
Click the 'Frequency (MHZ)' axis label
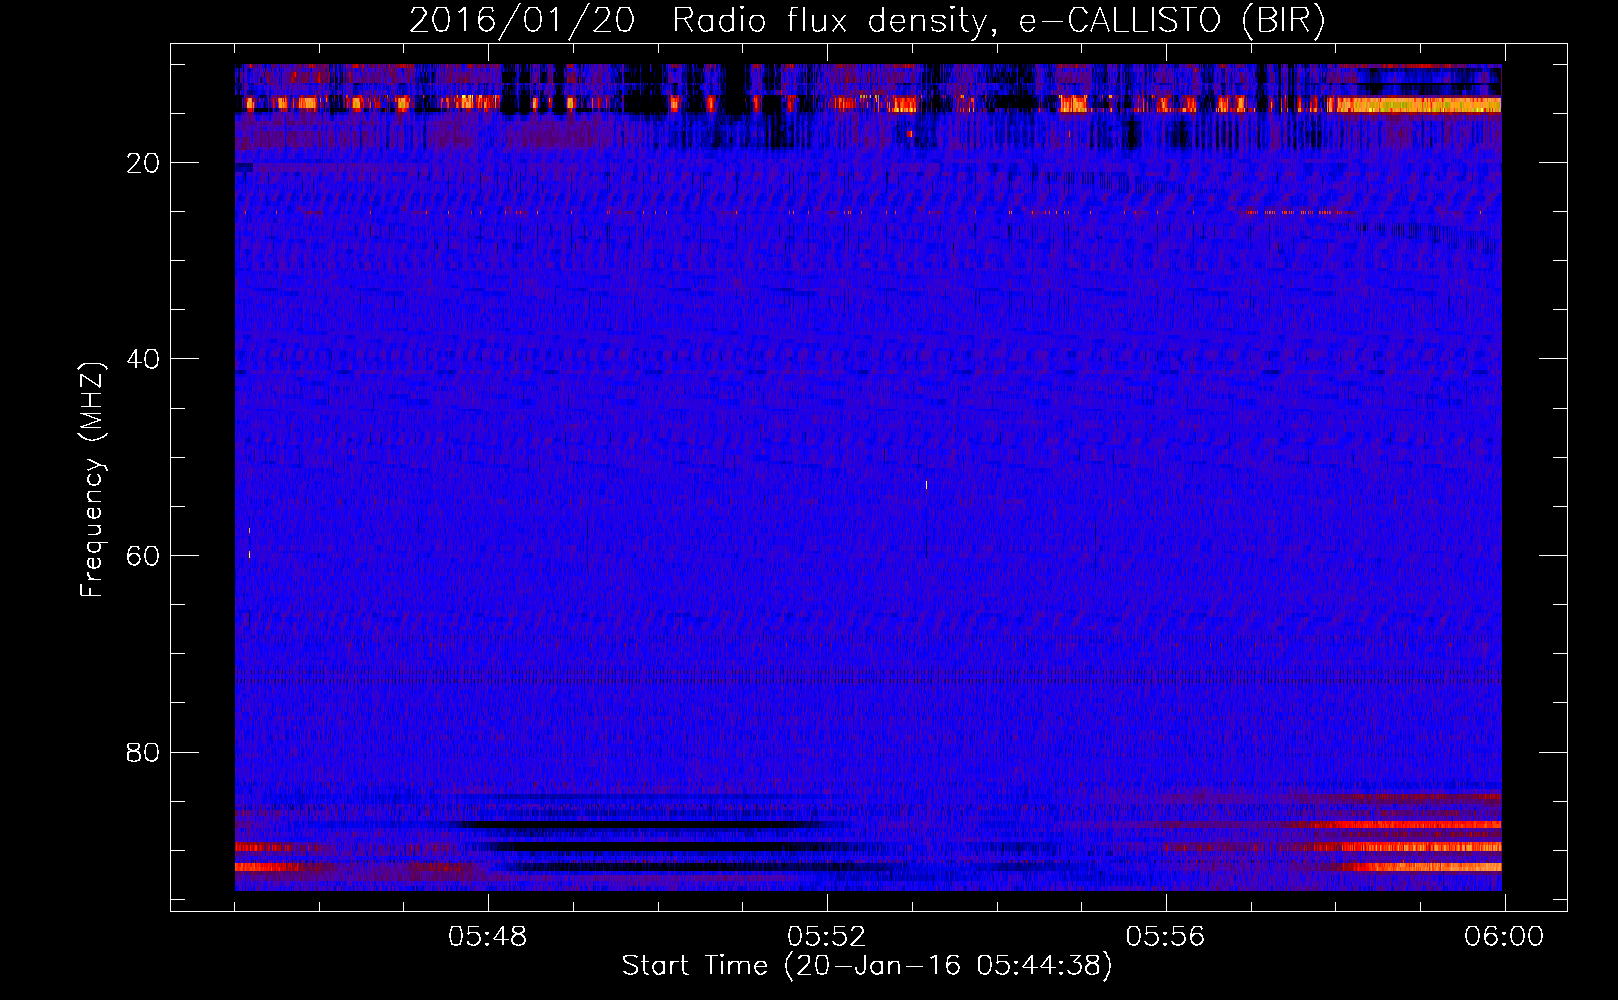[x=92, y=480]
